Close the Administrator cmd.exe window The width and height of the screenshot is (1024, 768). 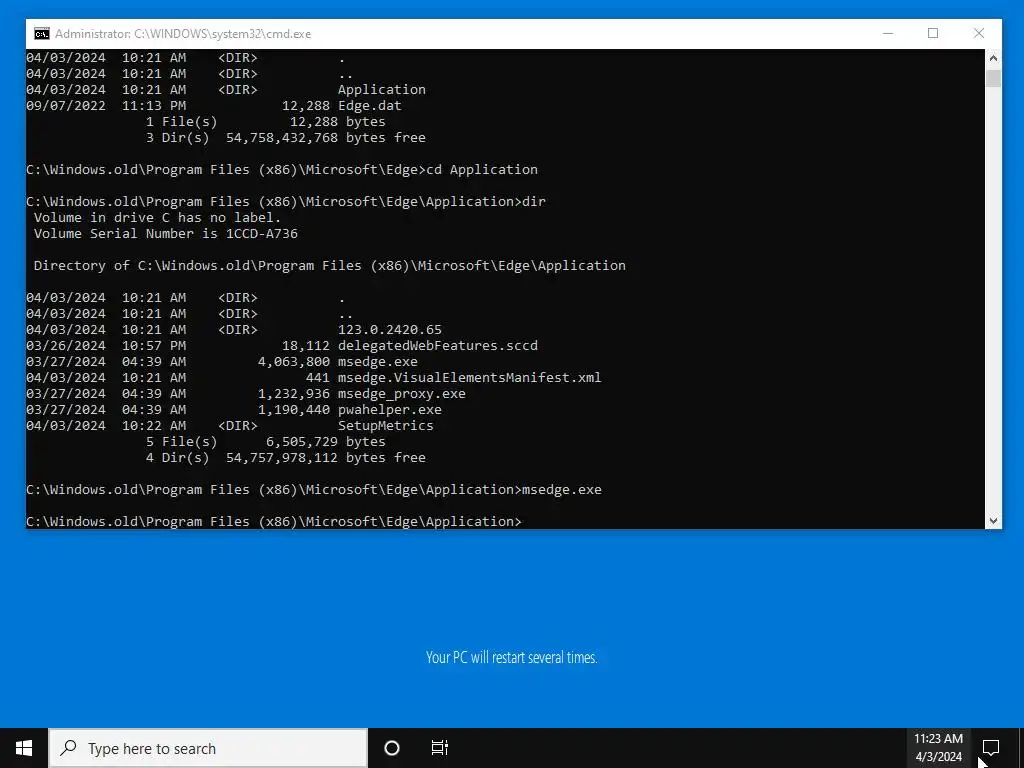click(x=978, y=33)
